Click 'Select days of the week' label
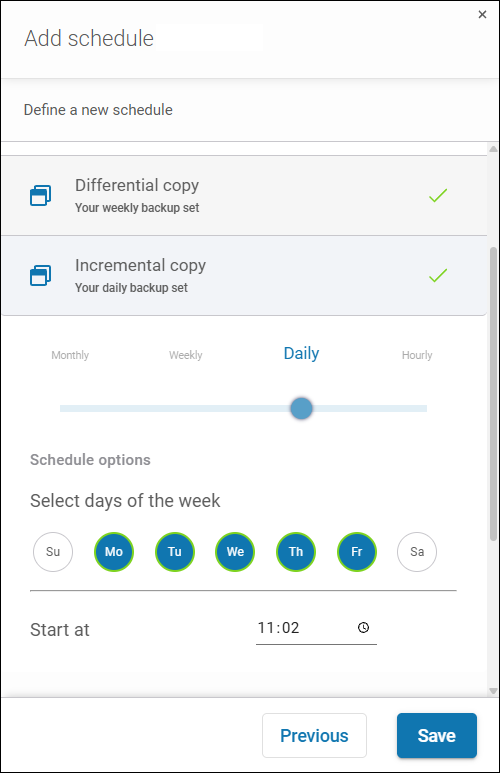500x774 pixels. 125,501
